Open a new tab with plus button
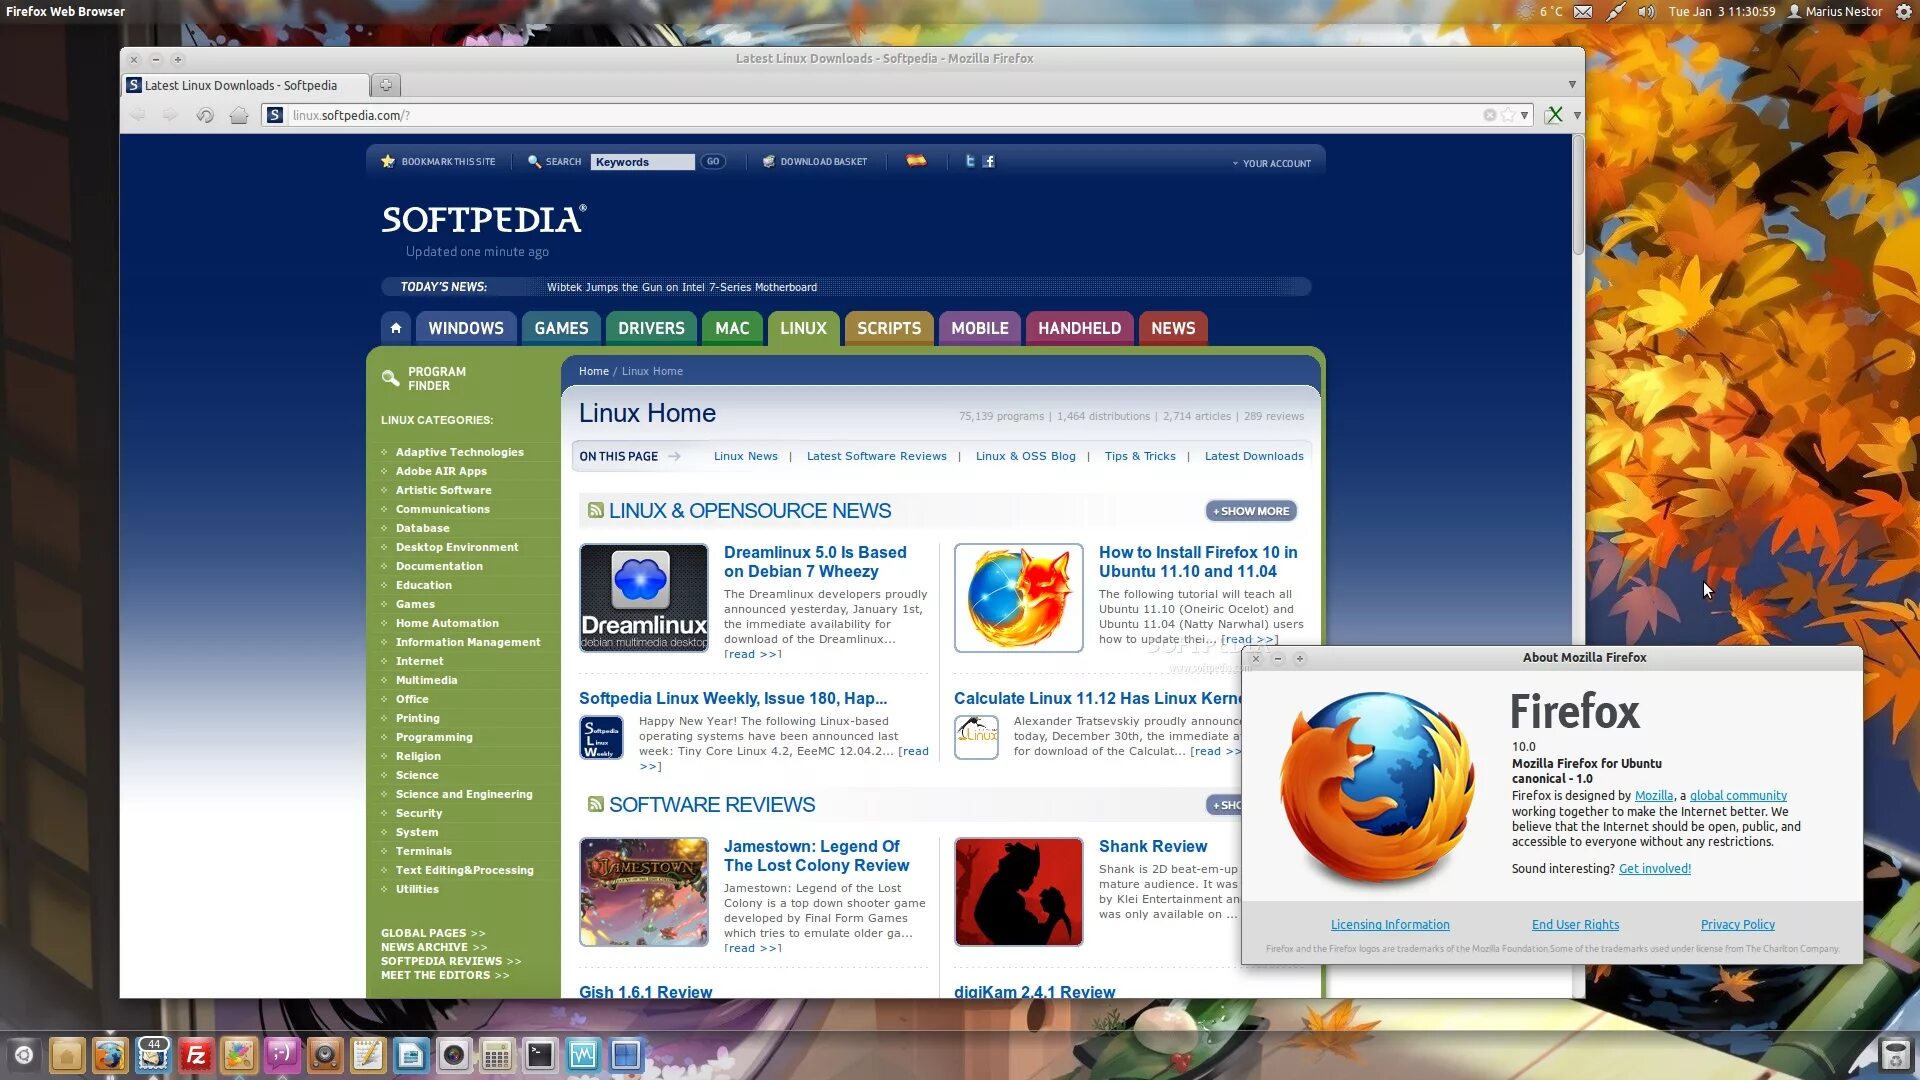Viewport: 1920px width, 1080px height. click(385, 85)
